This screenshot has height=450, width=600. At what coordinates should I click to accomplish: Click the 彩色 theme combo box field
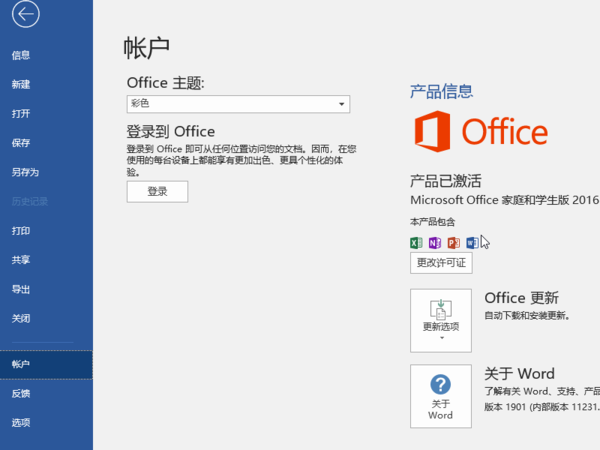pyautogui.click(x=238, y=104)
